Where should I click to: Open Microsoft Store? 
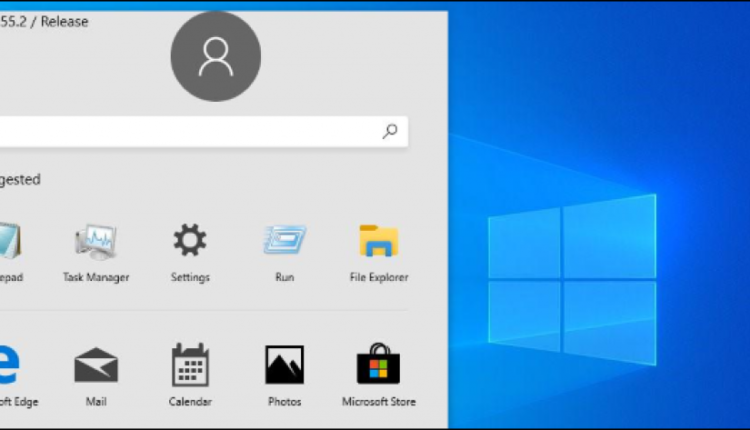pos(379,375)
